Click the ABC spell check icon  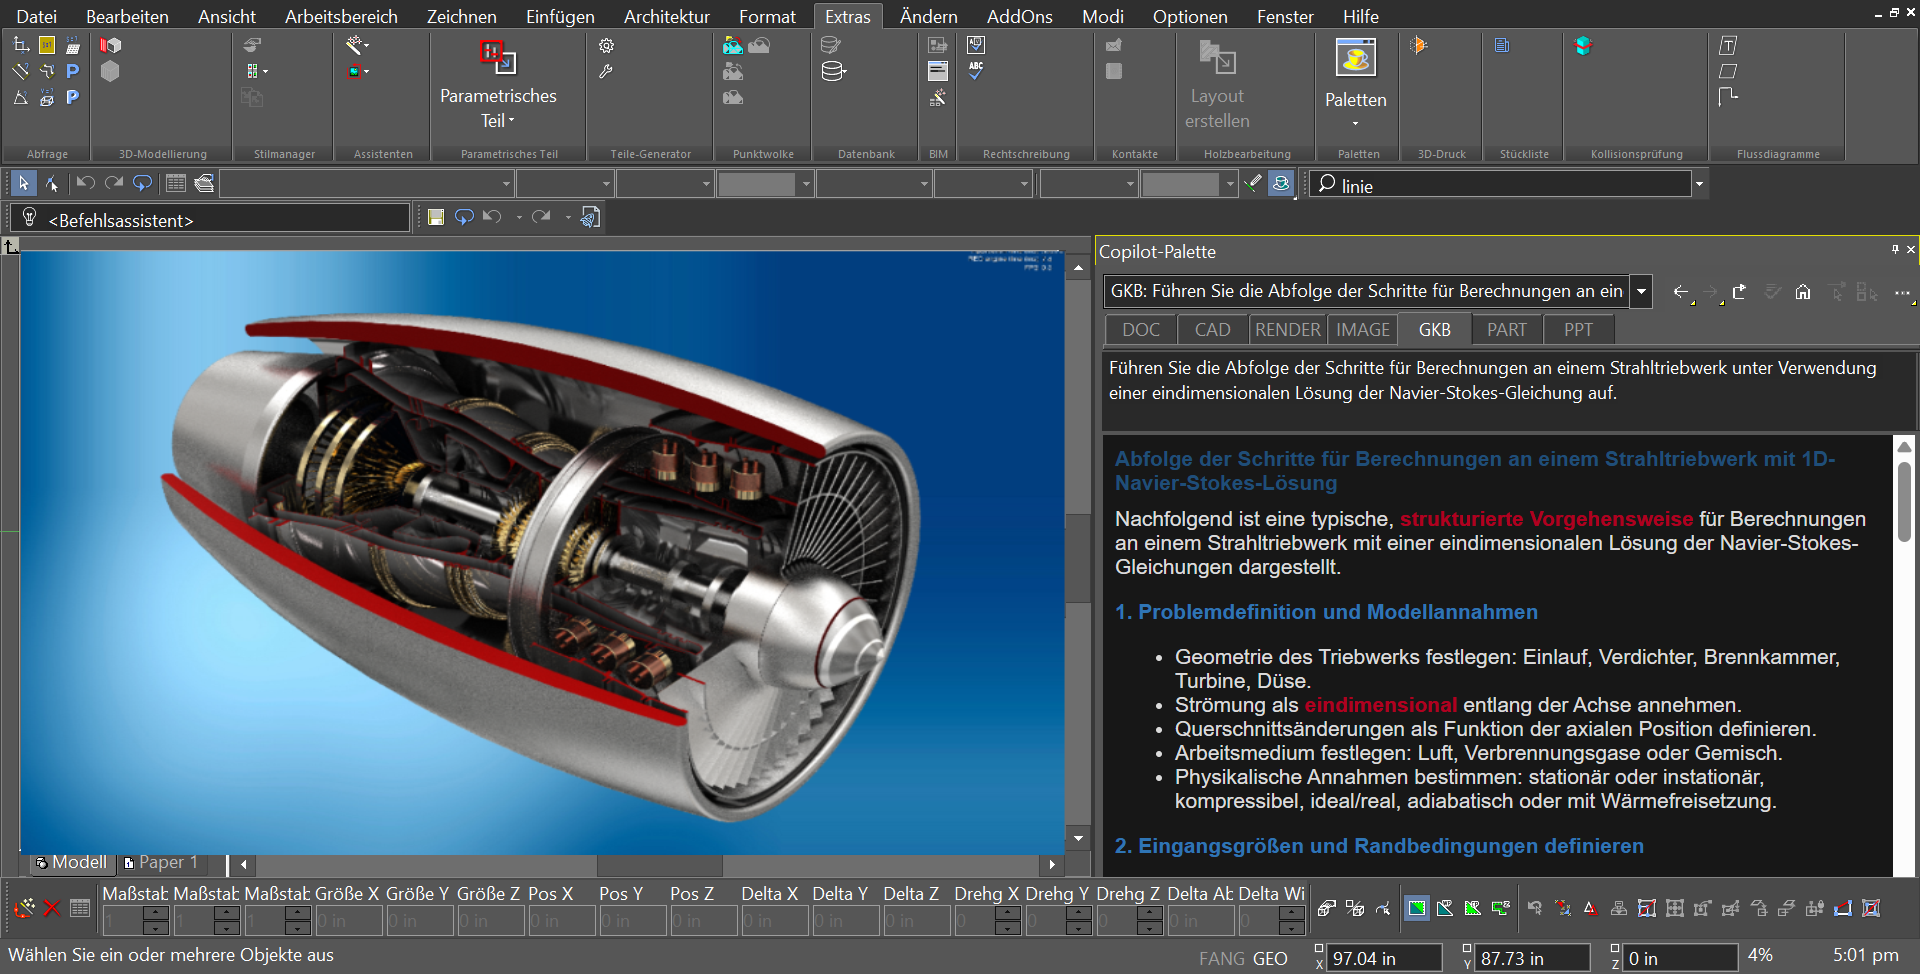click(976, 71)
